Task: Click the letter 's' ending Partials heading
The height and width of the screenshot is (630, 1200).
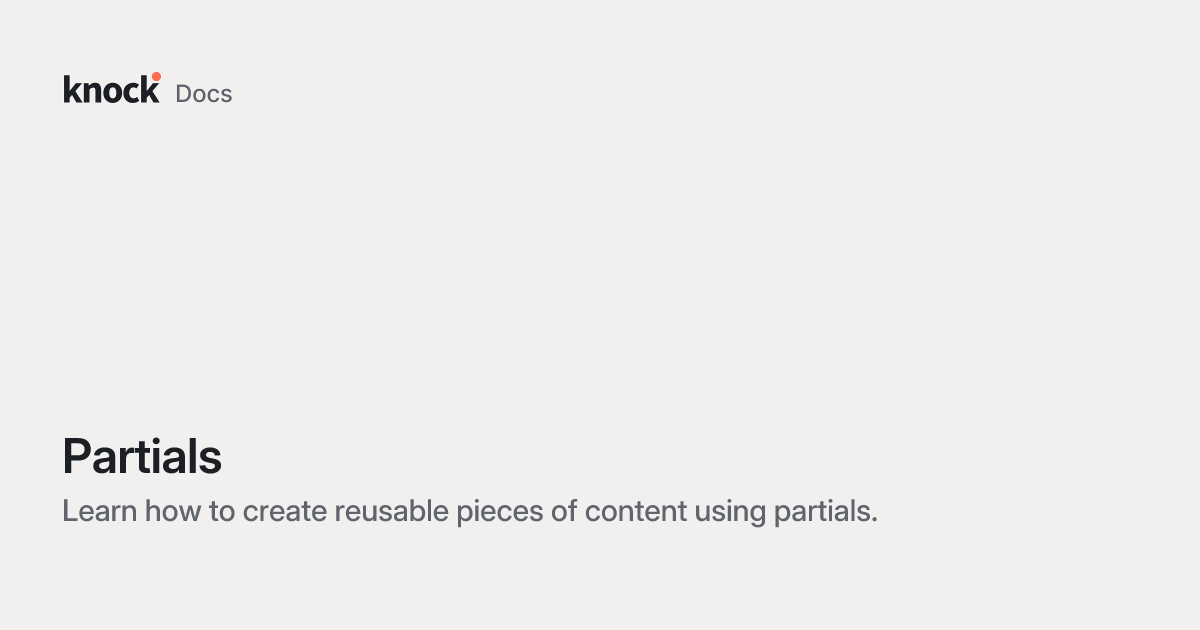Action: coord(211,462)
